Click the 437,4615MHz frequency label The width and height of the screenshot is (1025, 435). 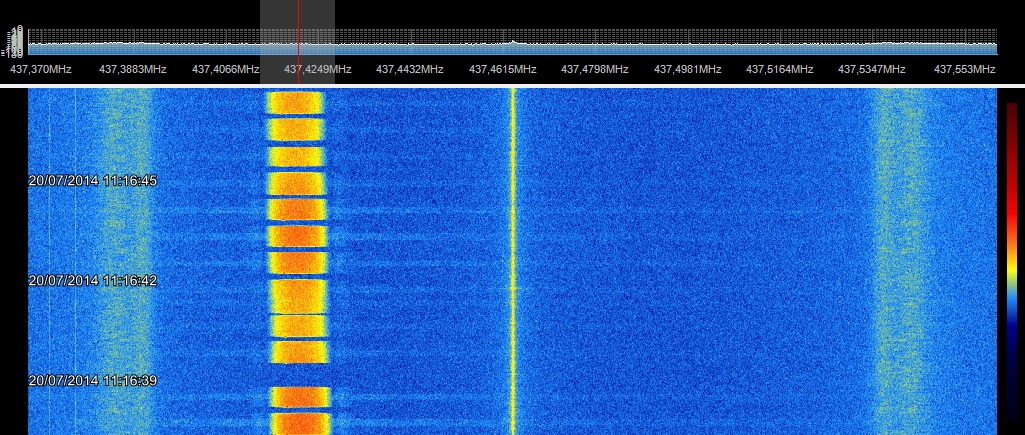503,70
